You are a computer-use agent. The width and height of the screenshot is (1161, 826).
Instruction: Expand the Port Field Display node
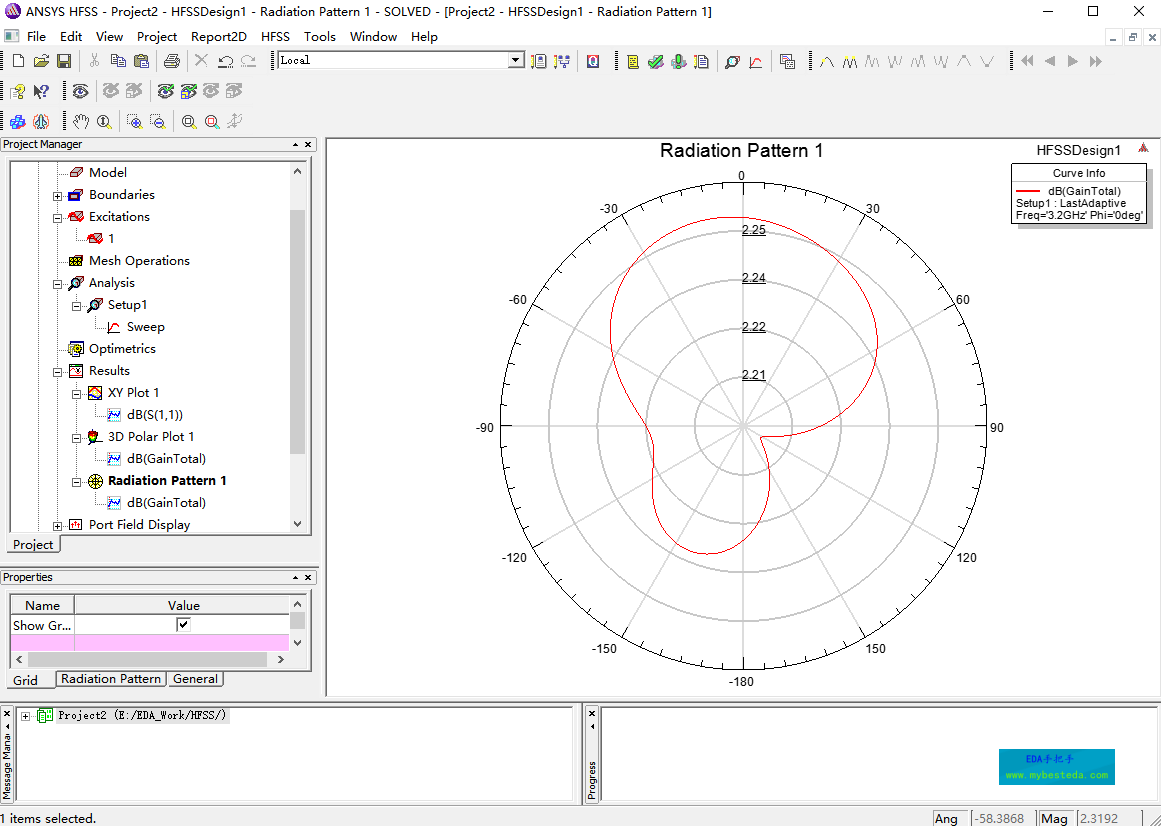(x=58, y=525)
